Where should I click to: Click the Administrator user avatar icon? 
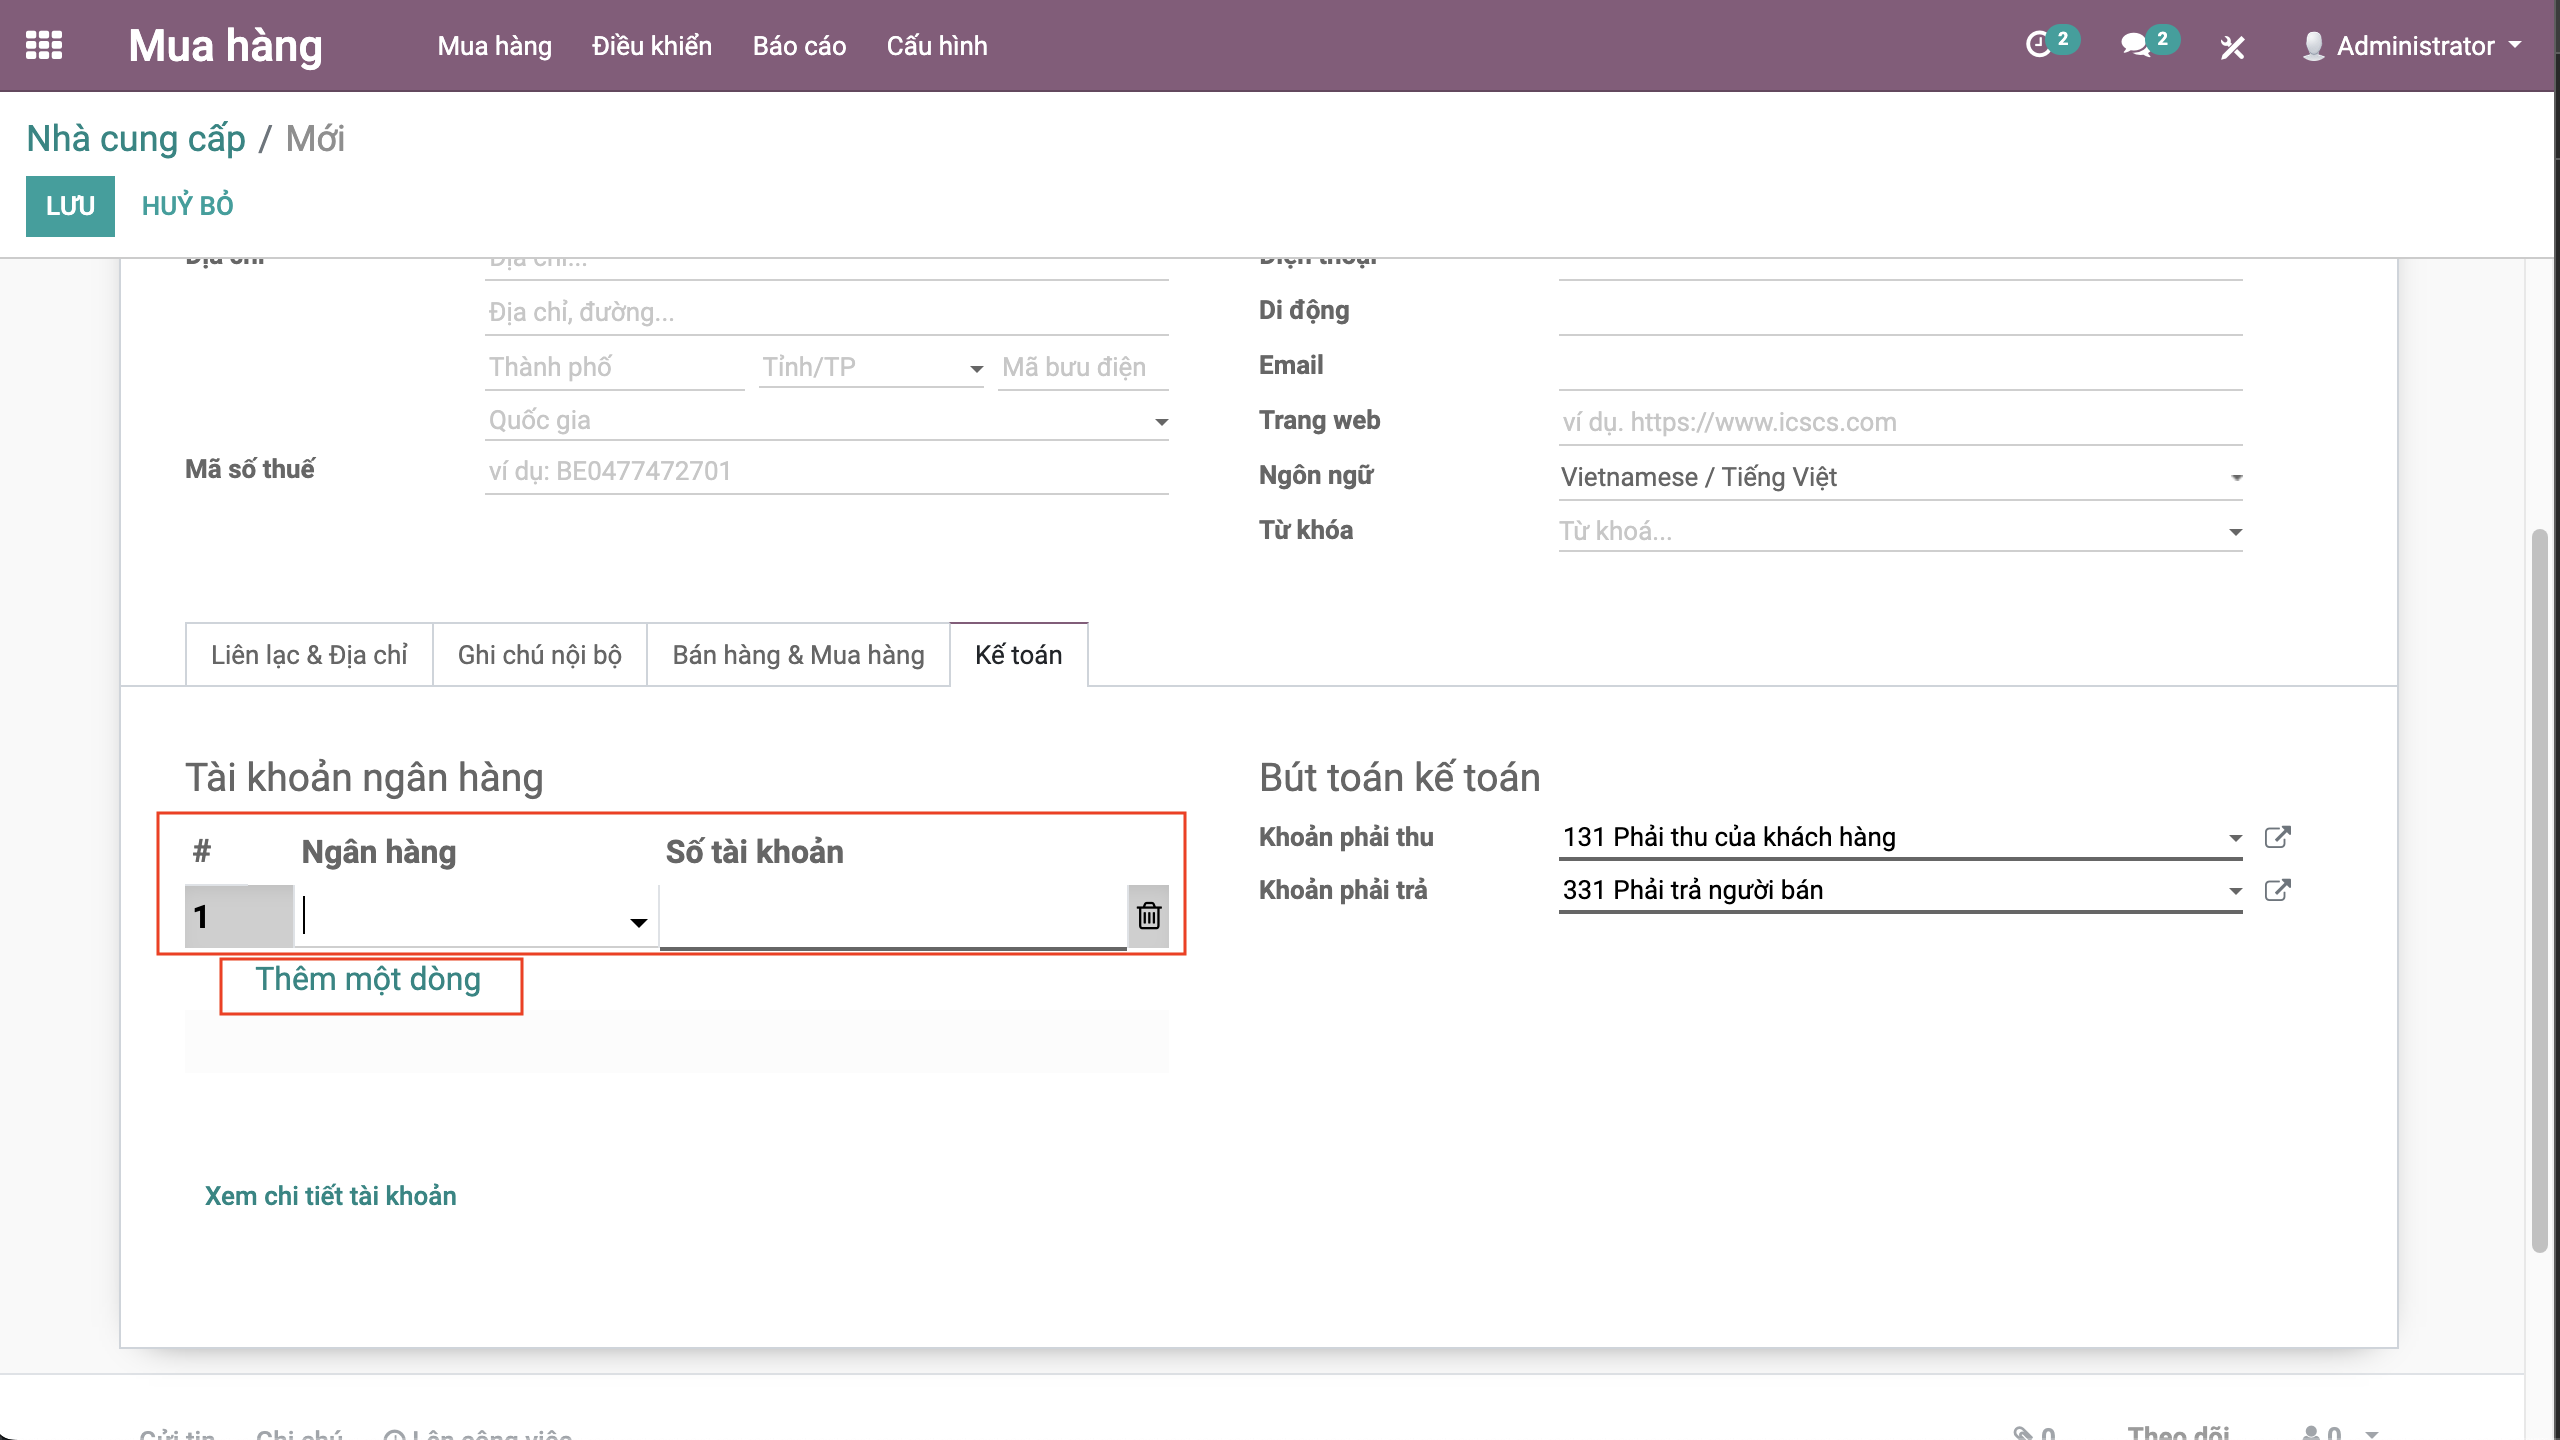(2312, 46)
